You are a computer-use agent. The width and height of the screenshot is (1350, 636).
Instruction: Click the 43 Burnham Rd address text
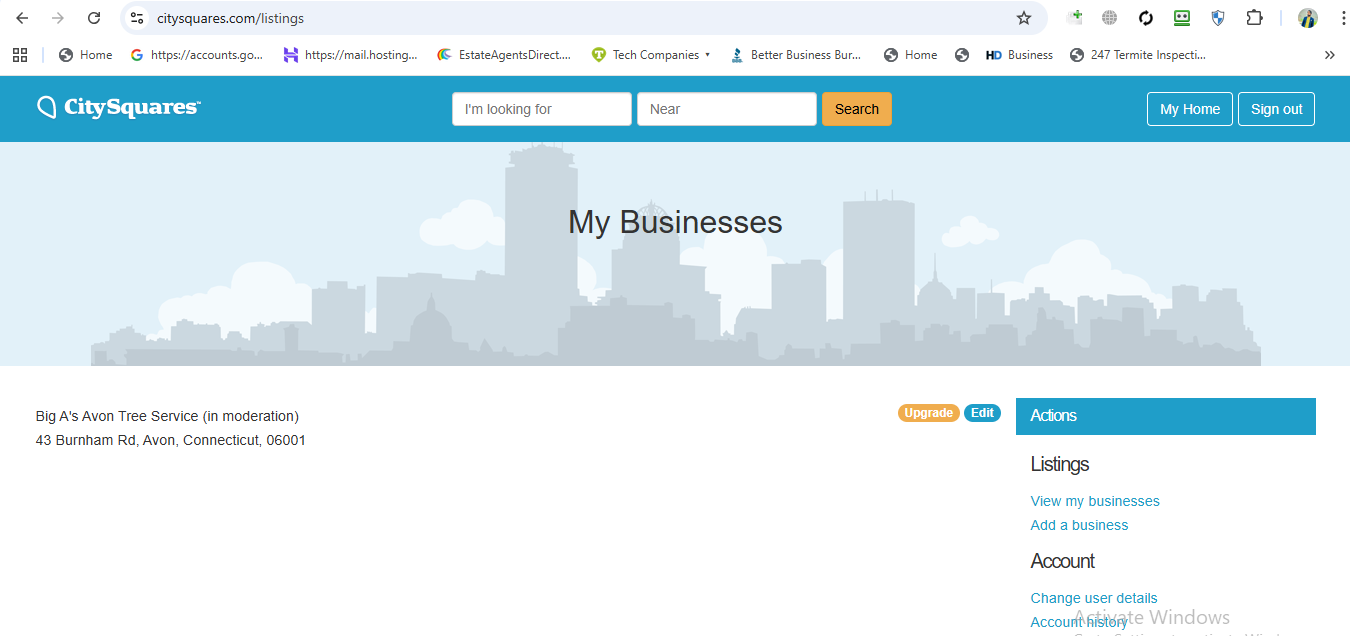point(171,440)
